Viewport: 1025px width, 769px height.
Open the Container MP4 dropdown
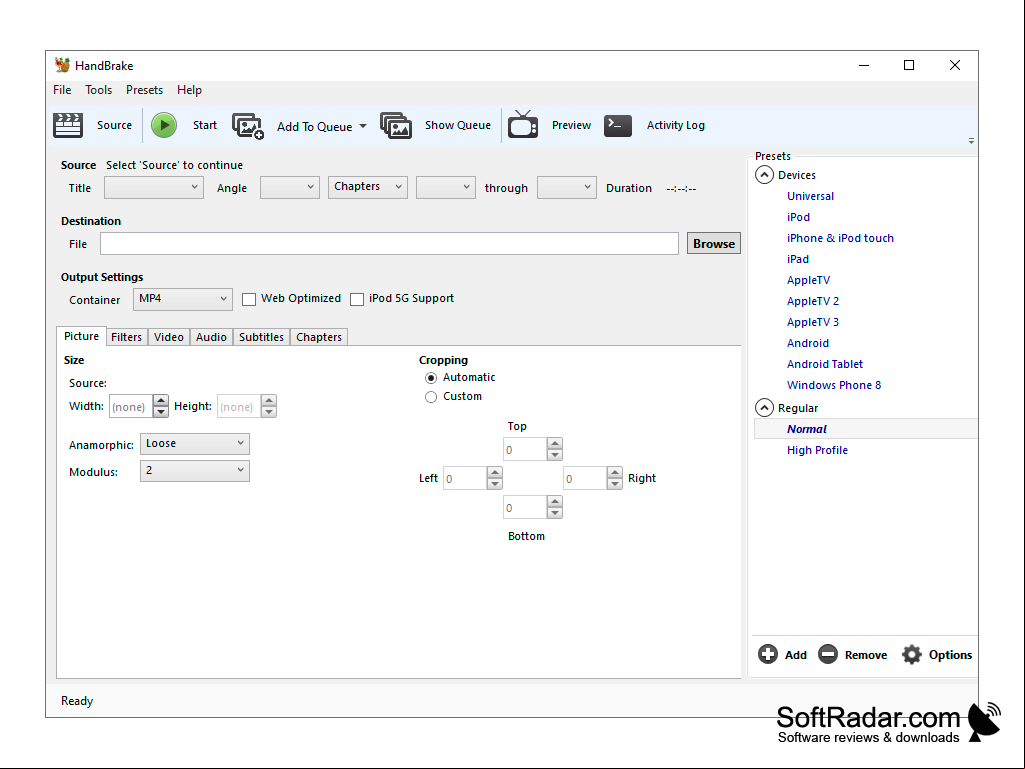click(183, 299)
